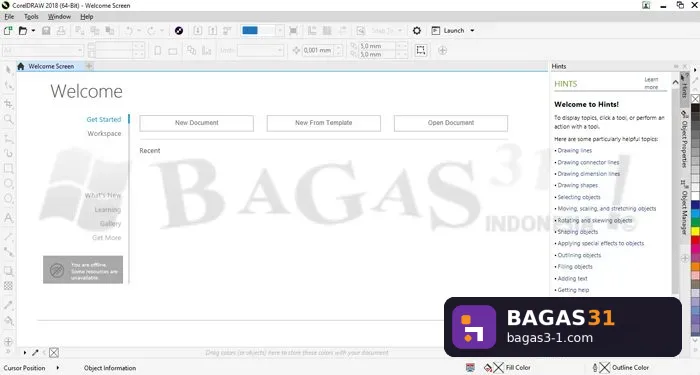This screenshot has height=375, width=700.
Task: Click the black-and-white circular search content icon
Action: (179, 30)
